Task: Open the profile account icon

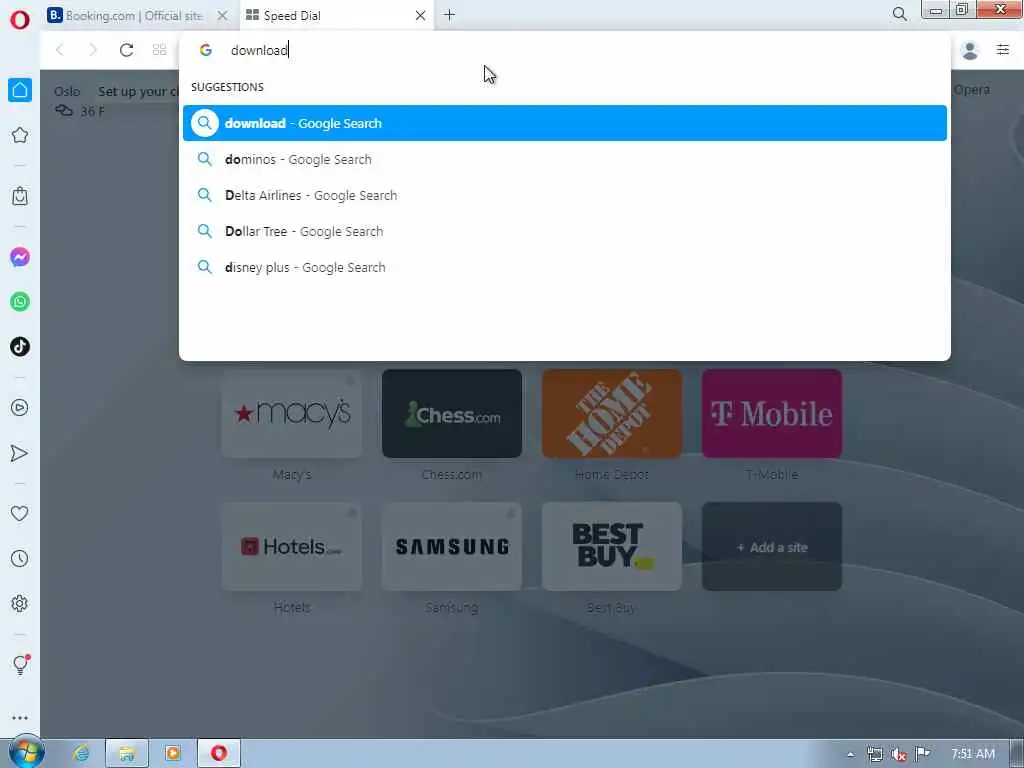Action: (970, 50)
